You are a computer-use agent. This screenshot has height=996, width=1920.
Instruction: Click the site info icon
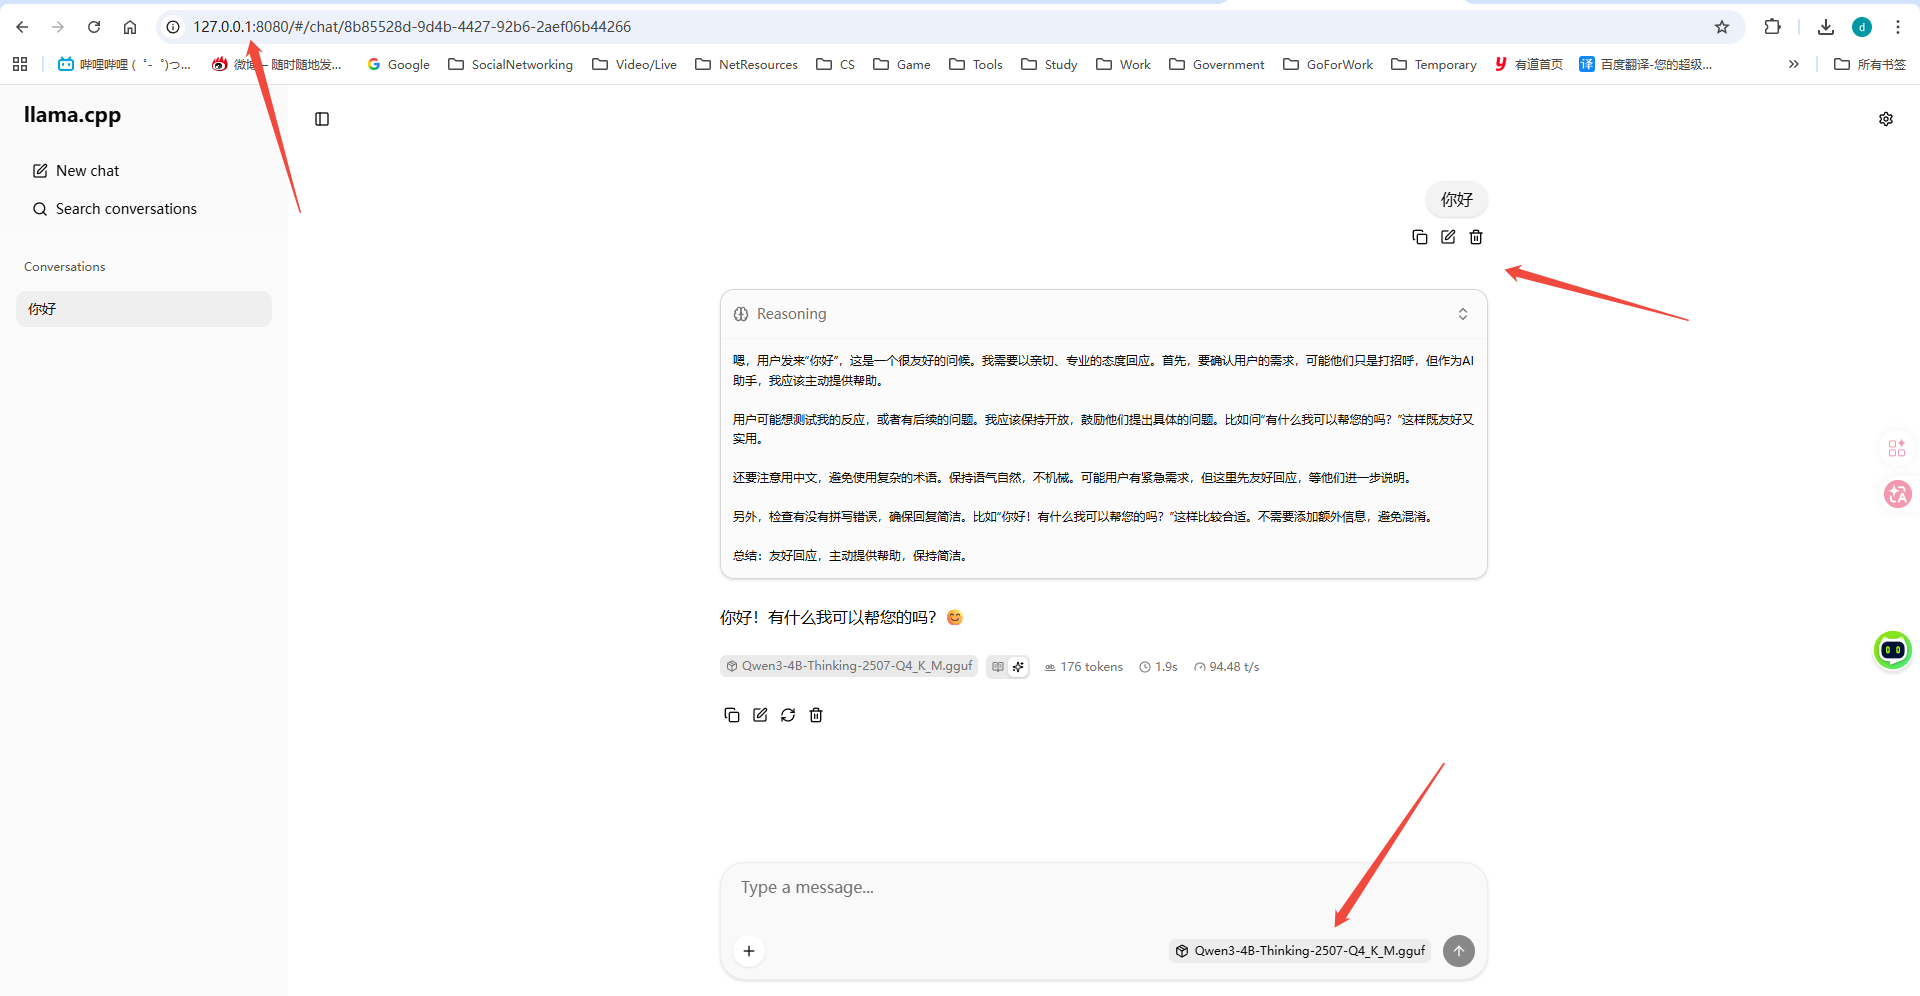pos(173,27)
